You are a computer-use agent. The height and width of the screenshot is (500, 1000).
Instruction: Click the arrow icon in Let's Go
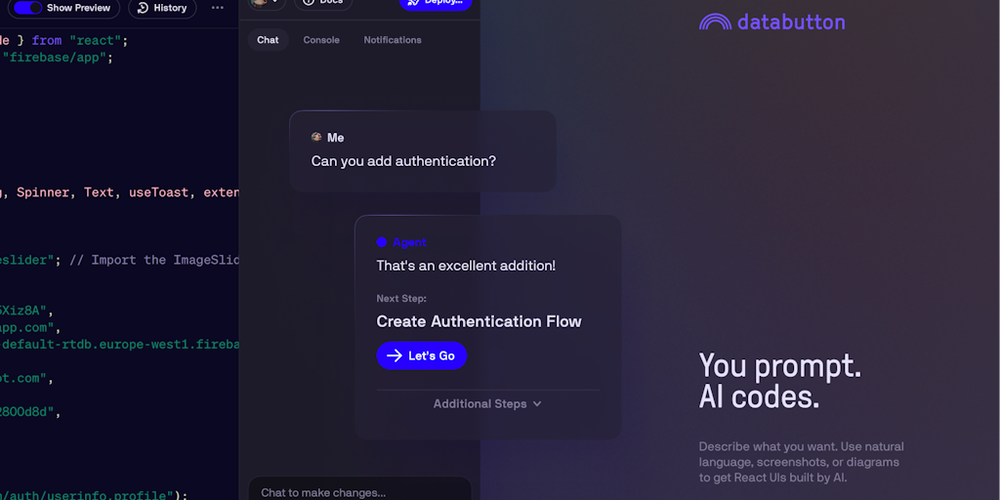(x=395, y=356)
